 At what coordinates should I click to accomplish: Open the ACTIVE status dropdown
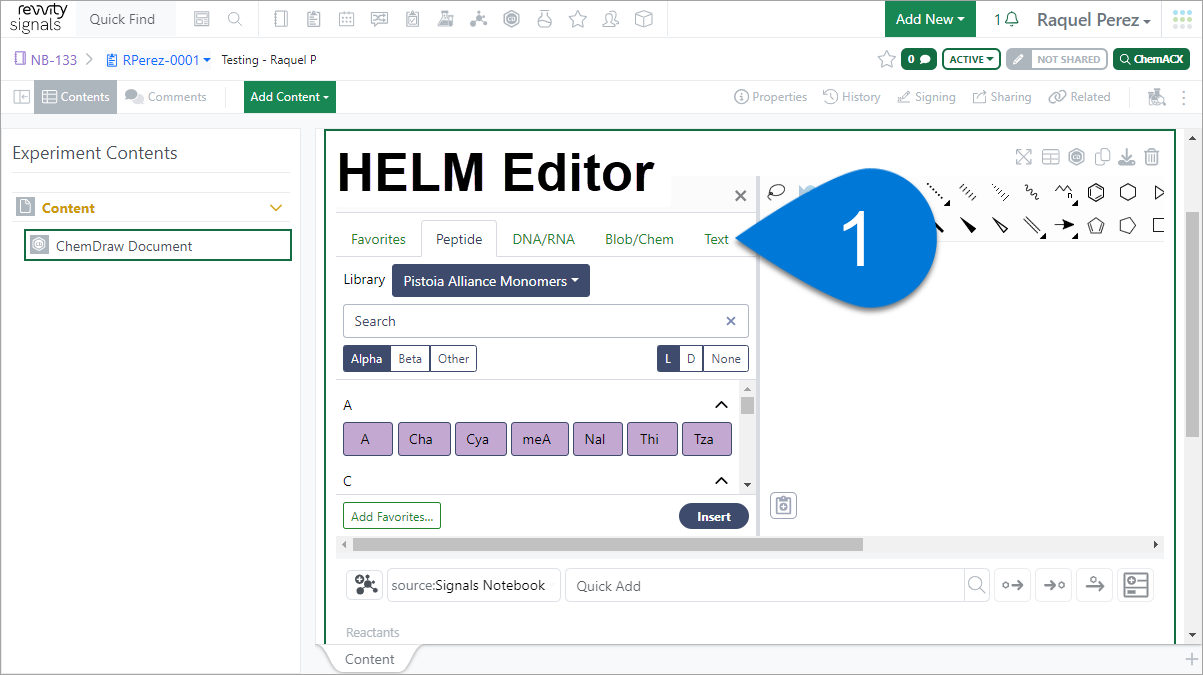pyautogui.click(x=973, y=59)
